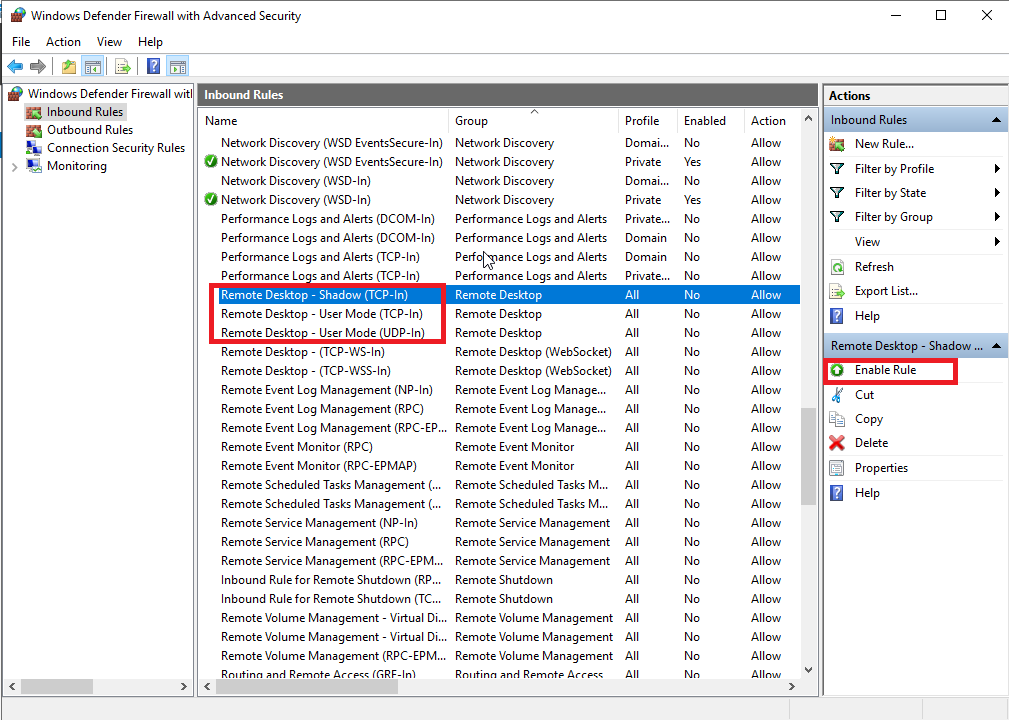Click the Connection Security Rules icon
This screenshot has height=720, width=1009.
[x=33, y=148]
